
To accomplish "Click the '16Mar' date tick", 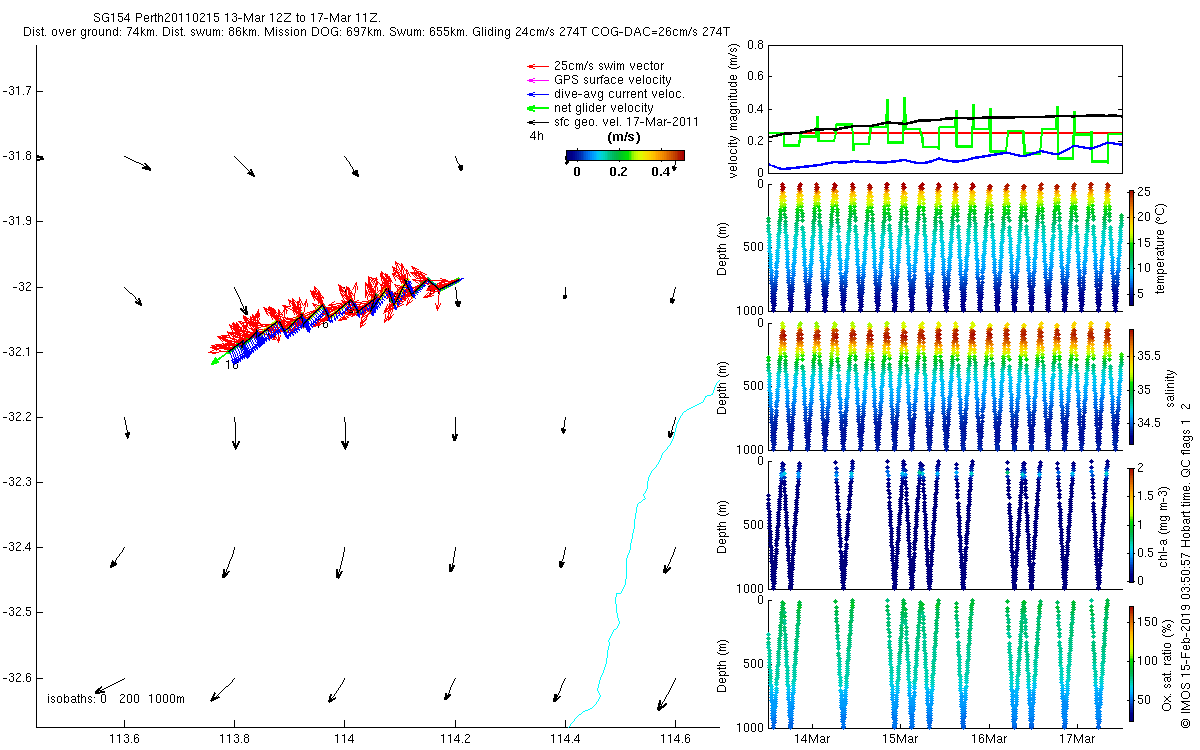I will pyautogui.click(x=988, y=739).
